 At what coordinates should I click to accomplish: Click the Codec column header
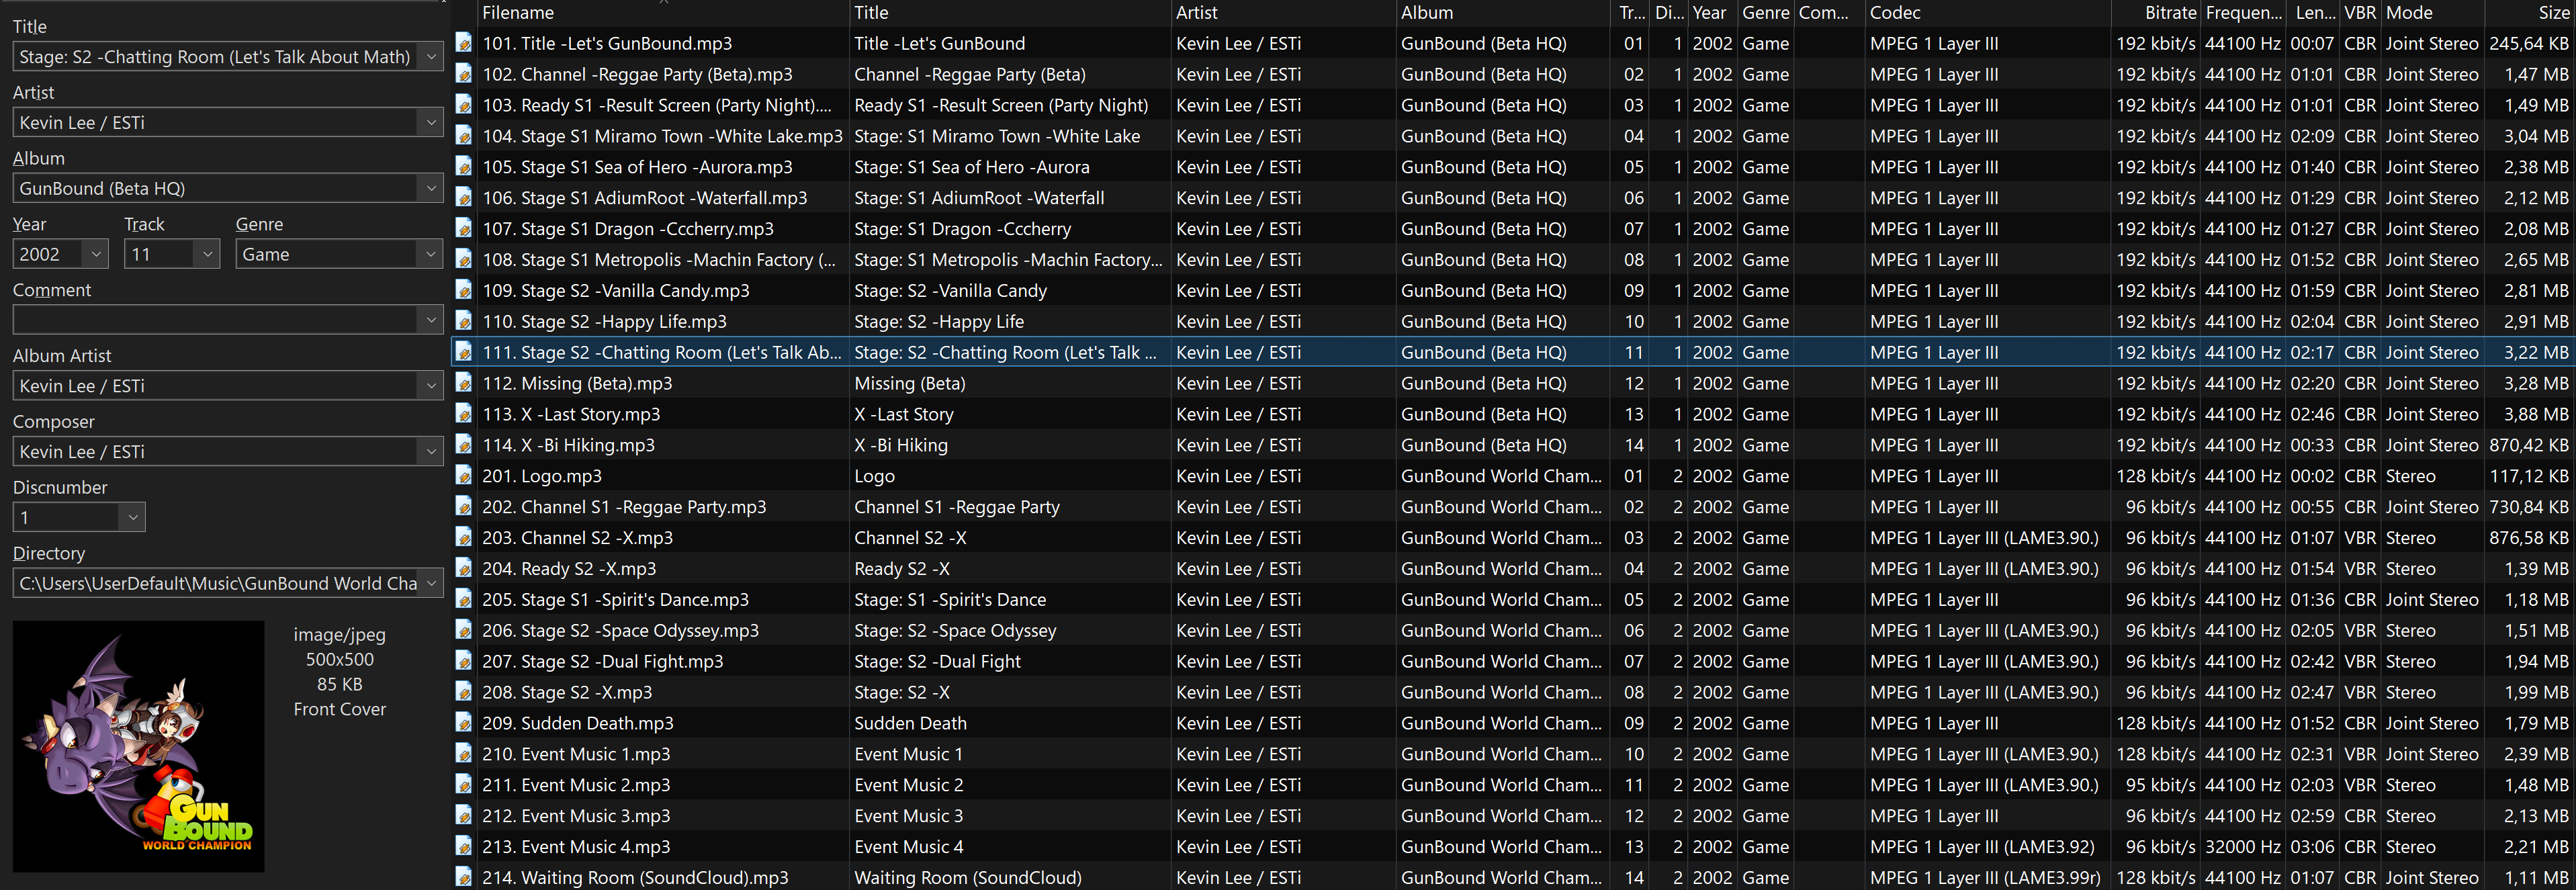[1894, 12]
